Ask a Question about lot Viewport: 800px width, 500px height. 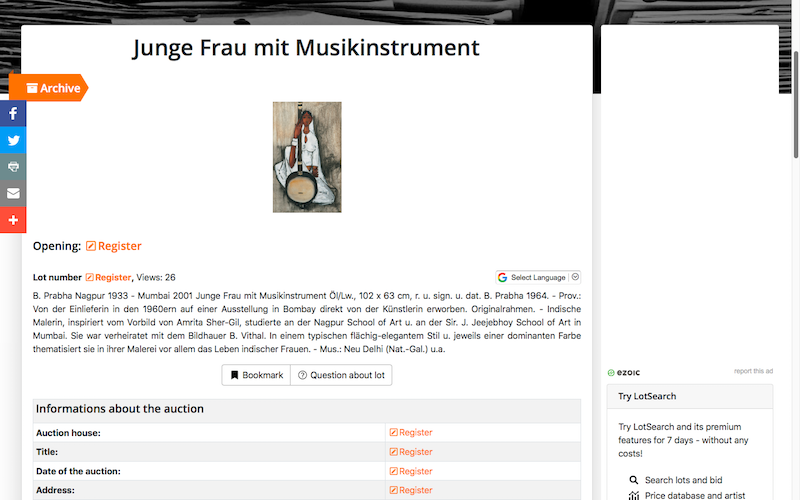(341, 375)
